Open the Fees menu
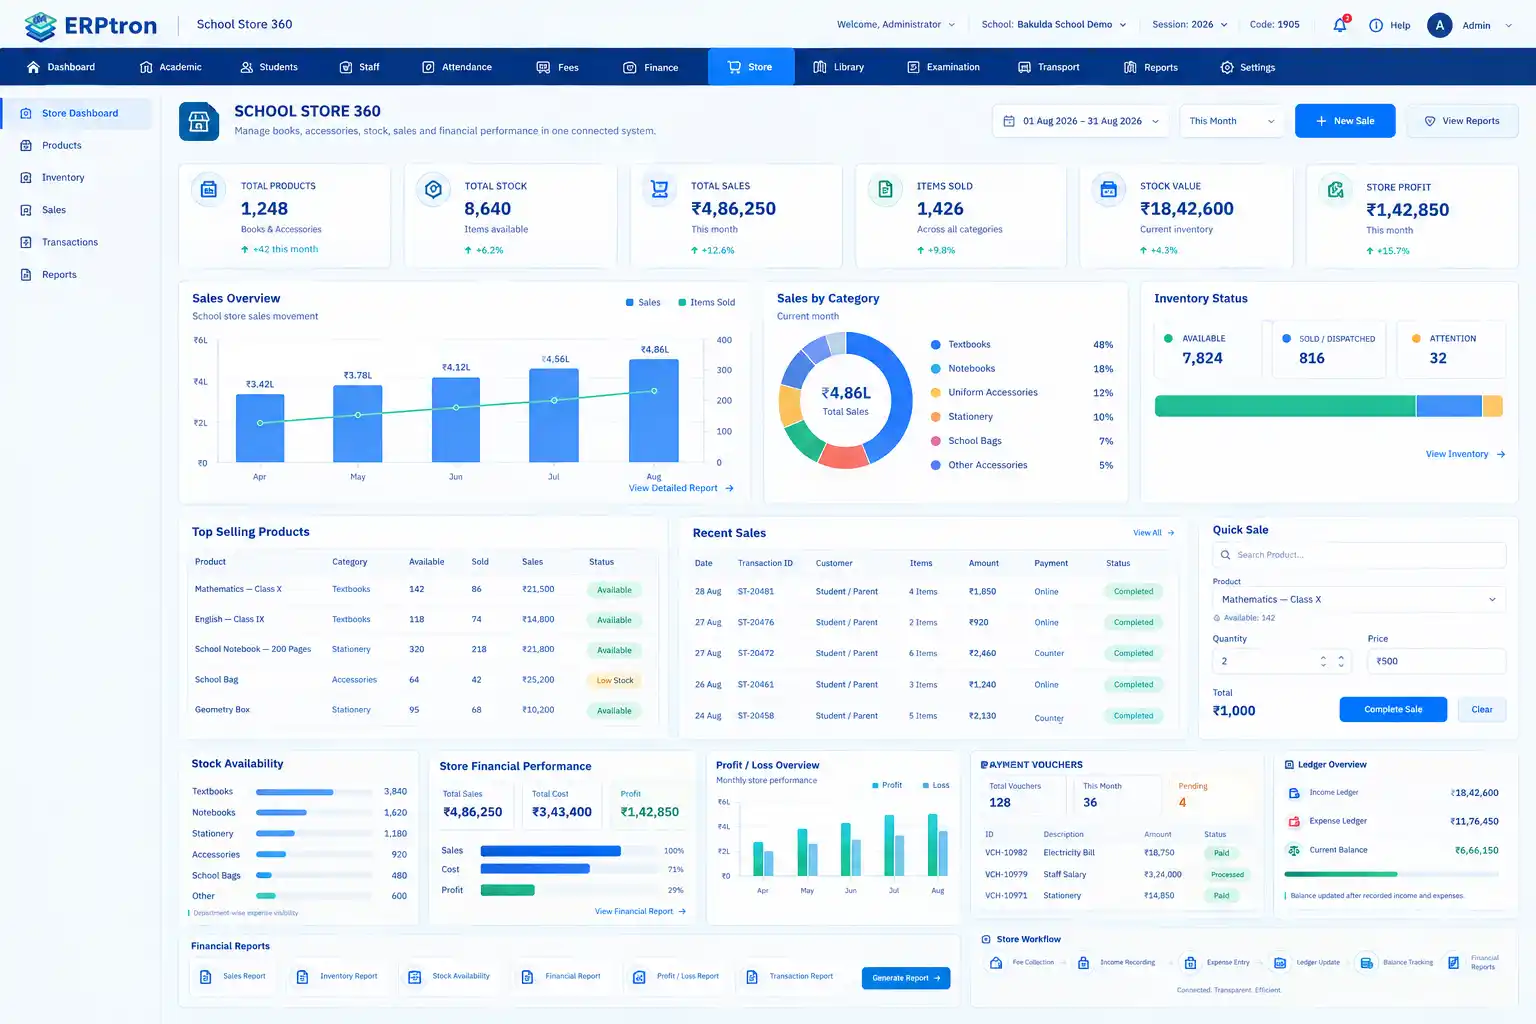Image resolution: width=1536 pixels, height=1024 pixels. [558, 67]
